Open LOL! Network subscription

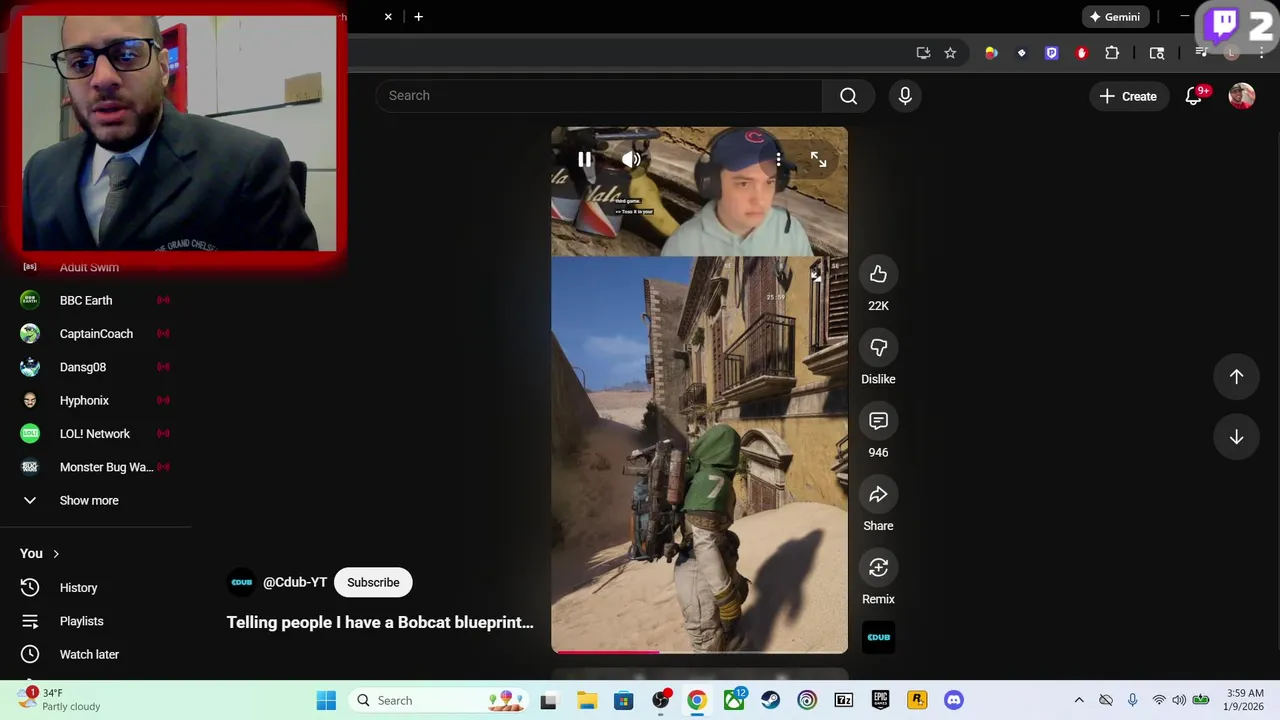click(x=95, y=434)
